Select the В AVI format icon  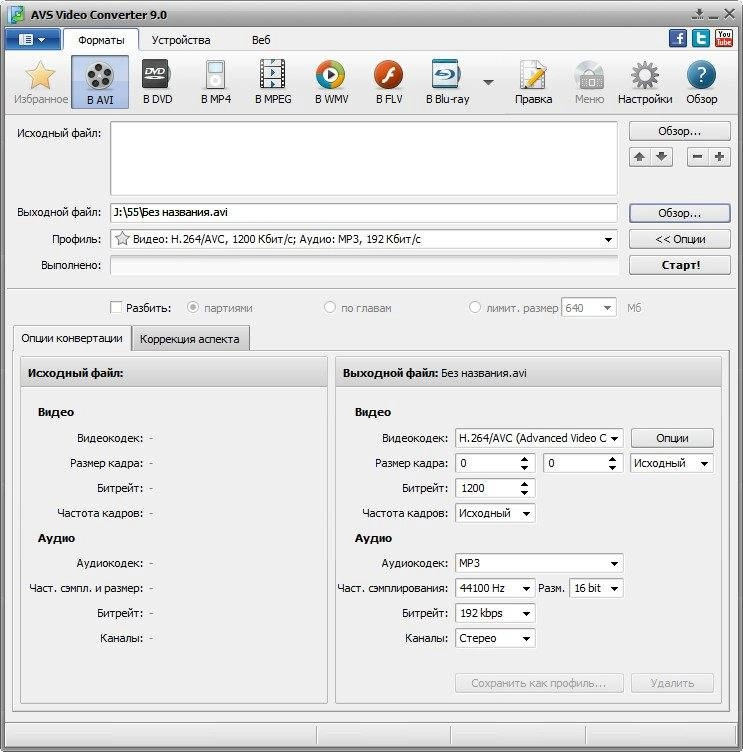click(x=100, y=82)
